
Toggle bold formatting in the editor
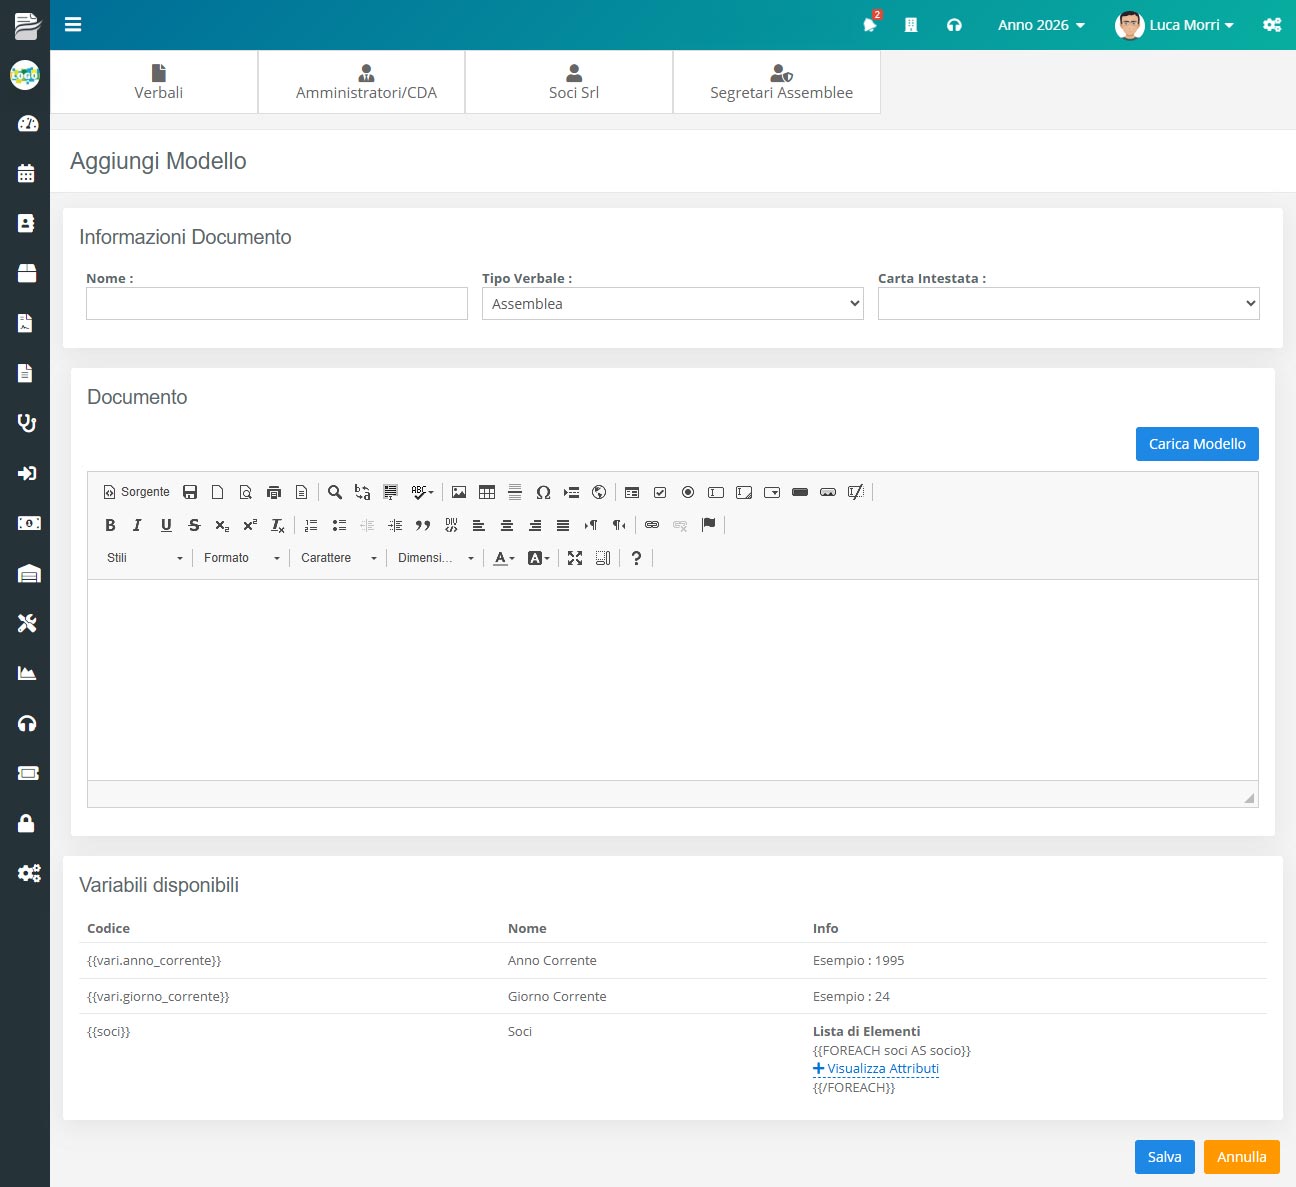click(x=110, y=525)
